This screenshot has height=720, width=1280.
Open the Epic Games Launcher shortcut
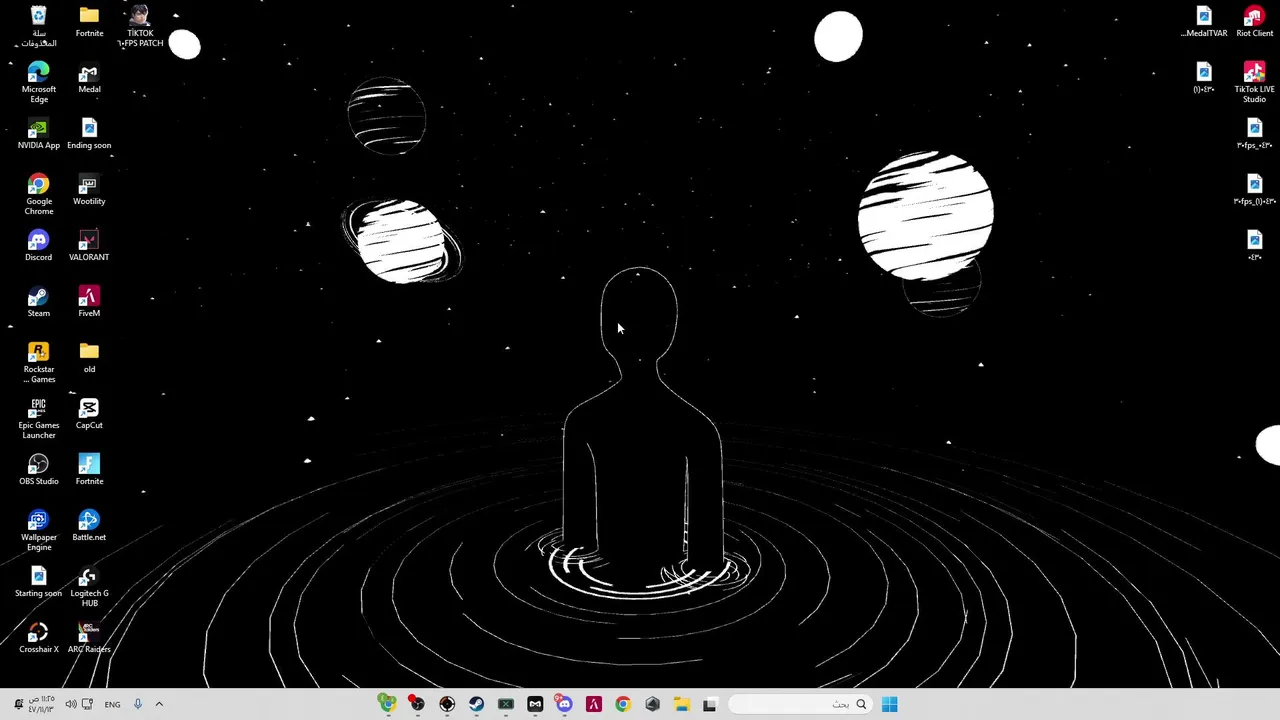[x=38, y=418]
